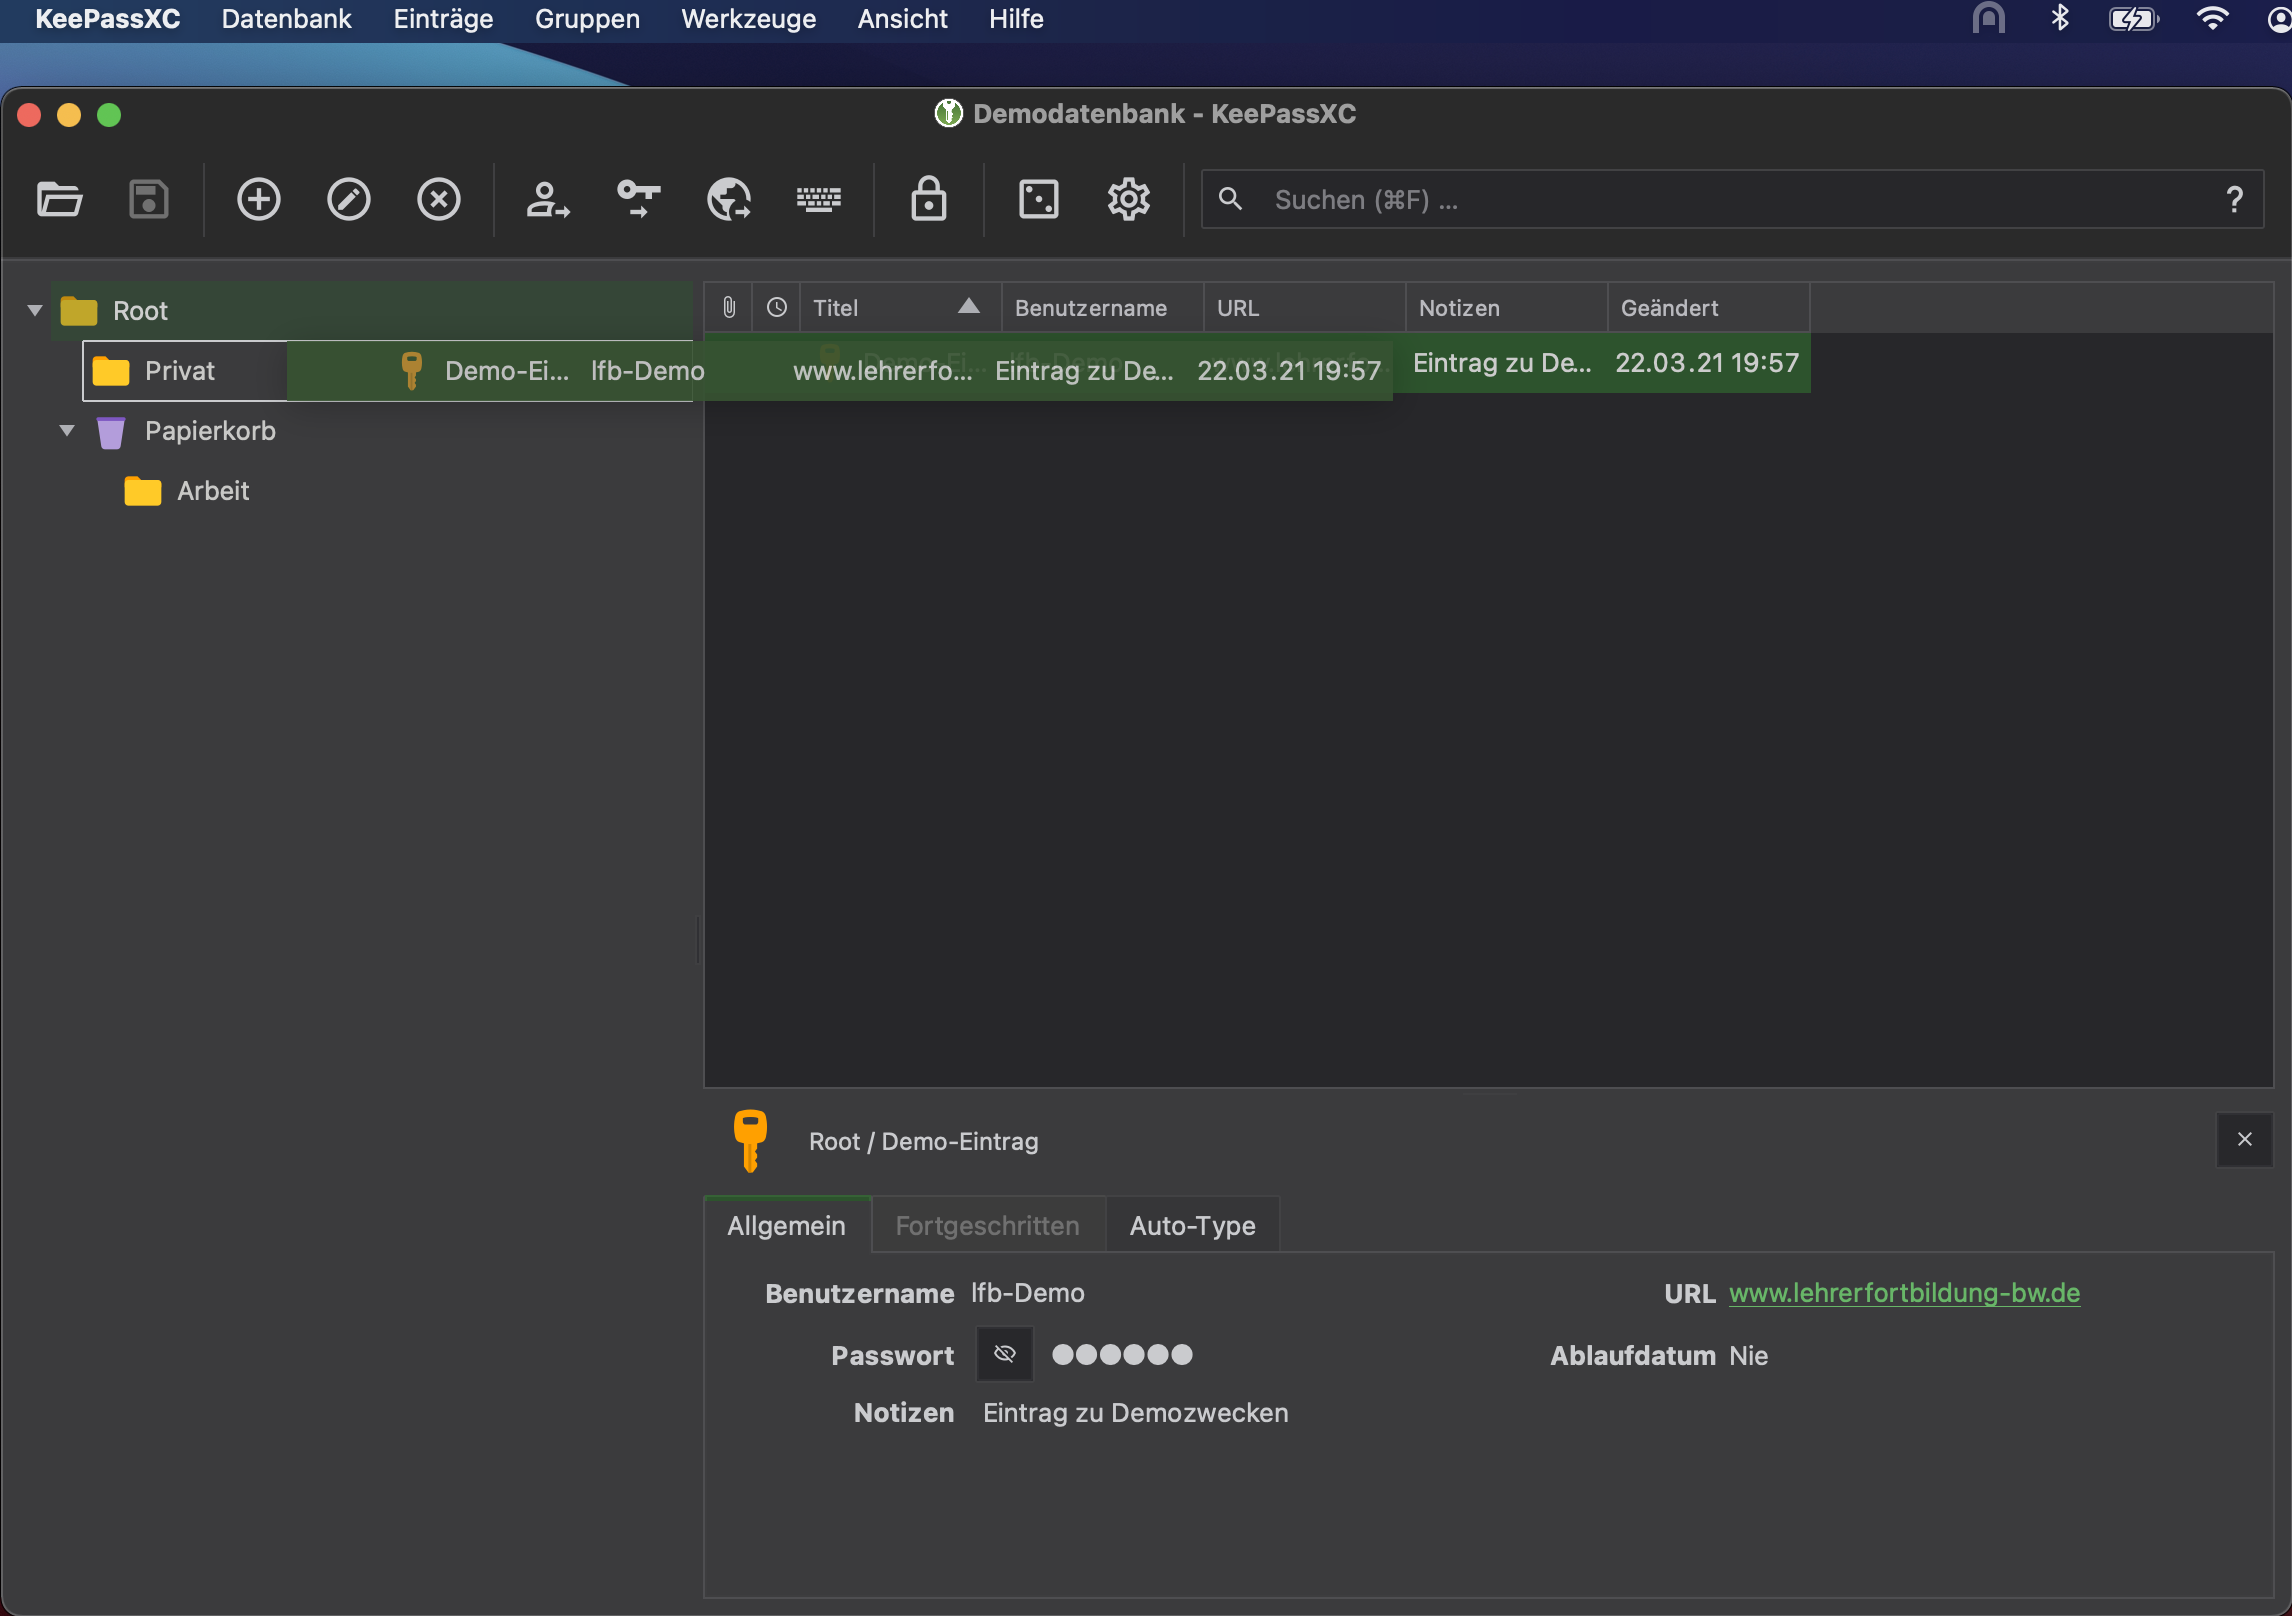This screenshot has width=2292, height=1616.
Task: Select the Arbeit folder in tree
Action: point(212,491)
